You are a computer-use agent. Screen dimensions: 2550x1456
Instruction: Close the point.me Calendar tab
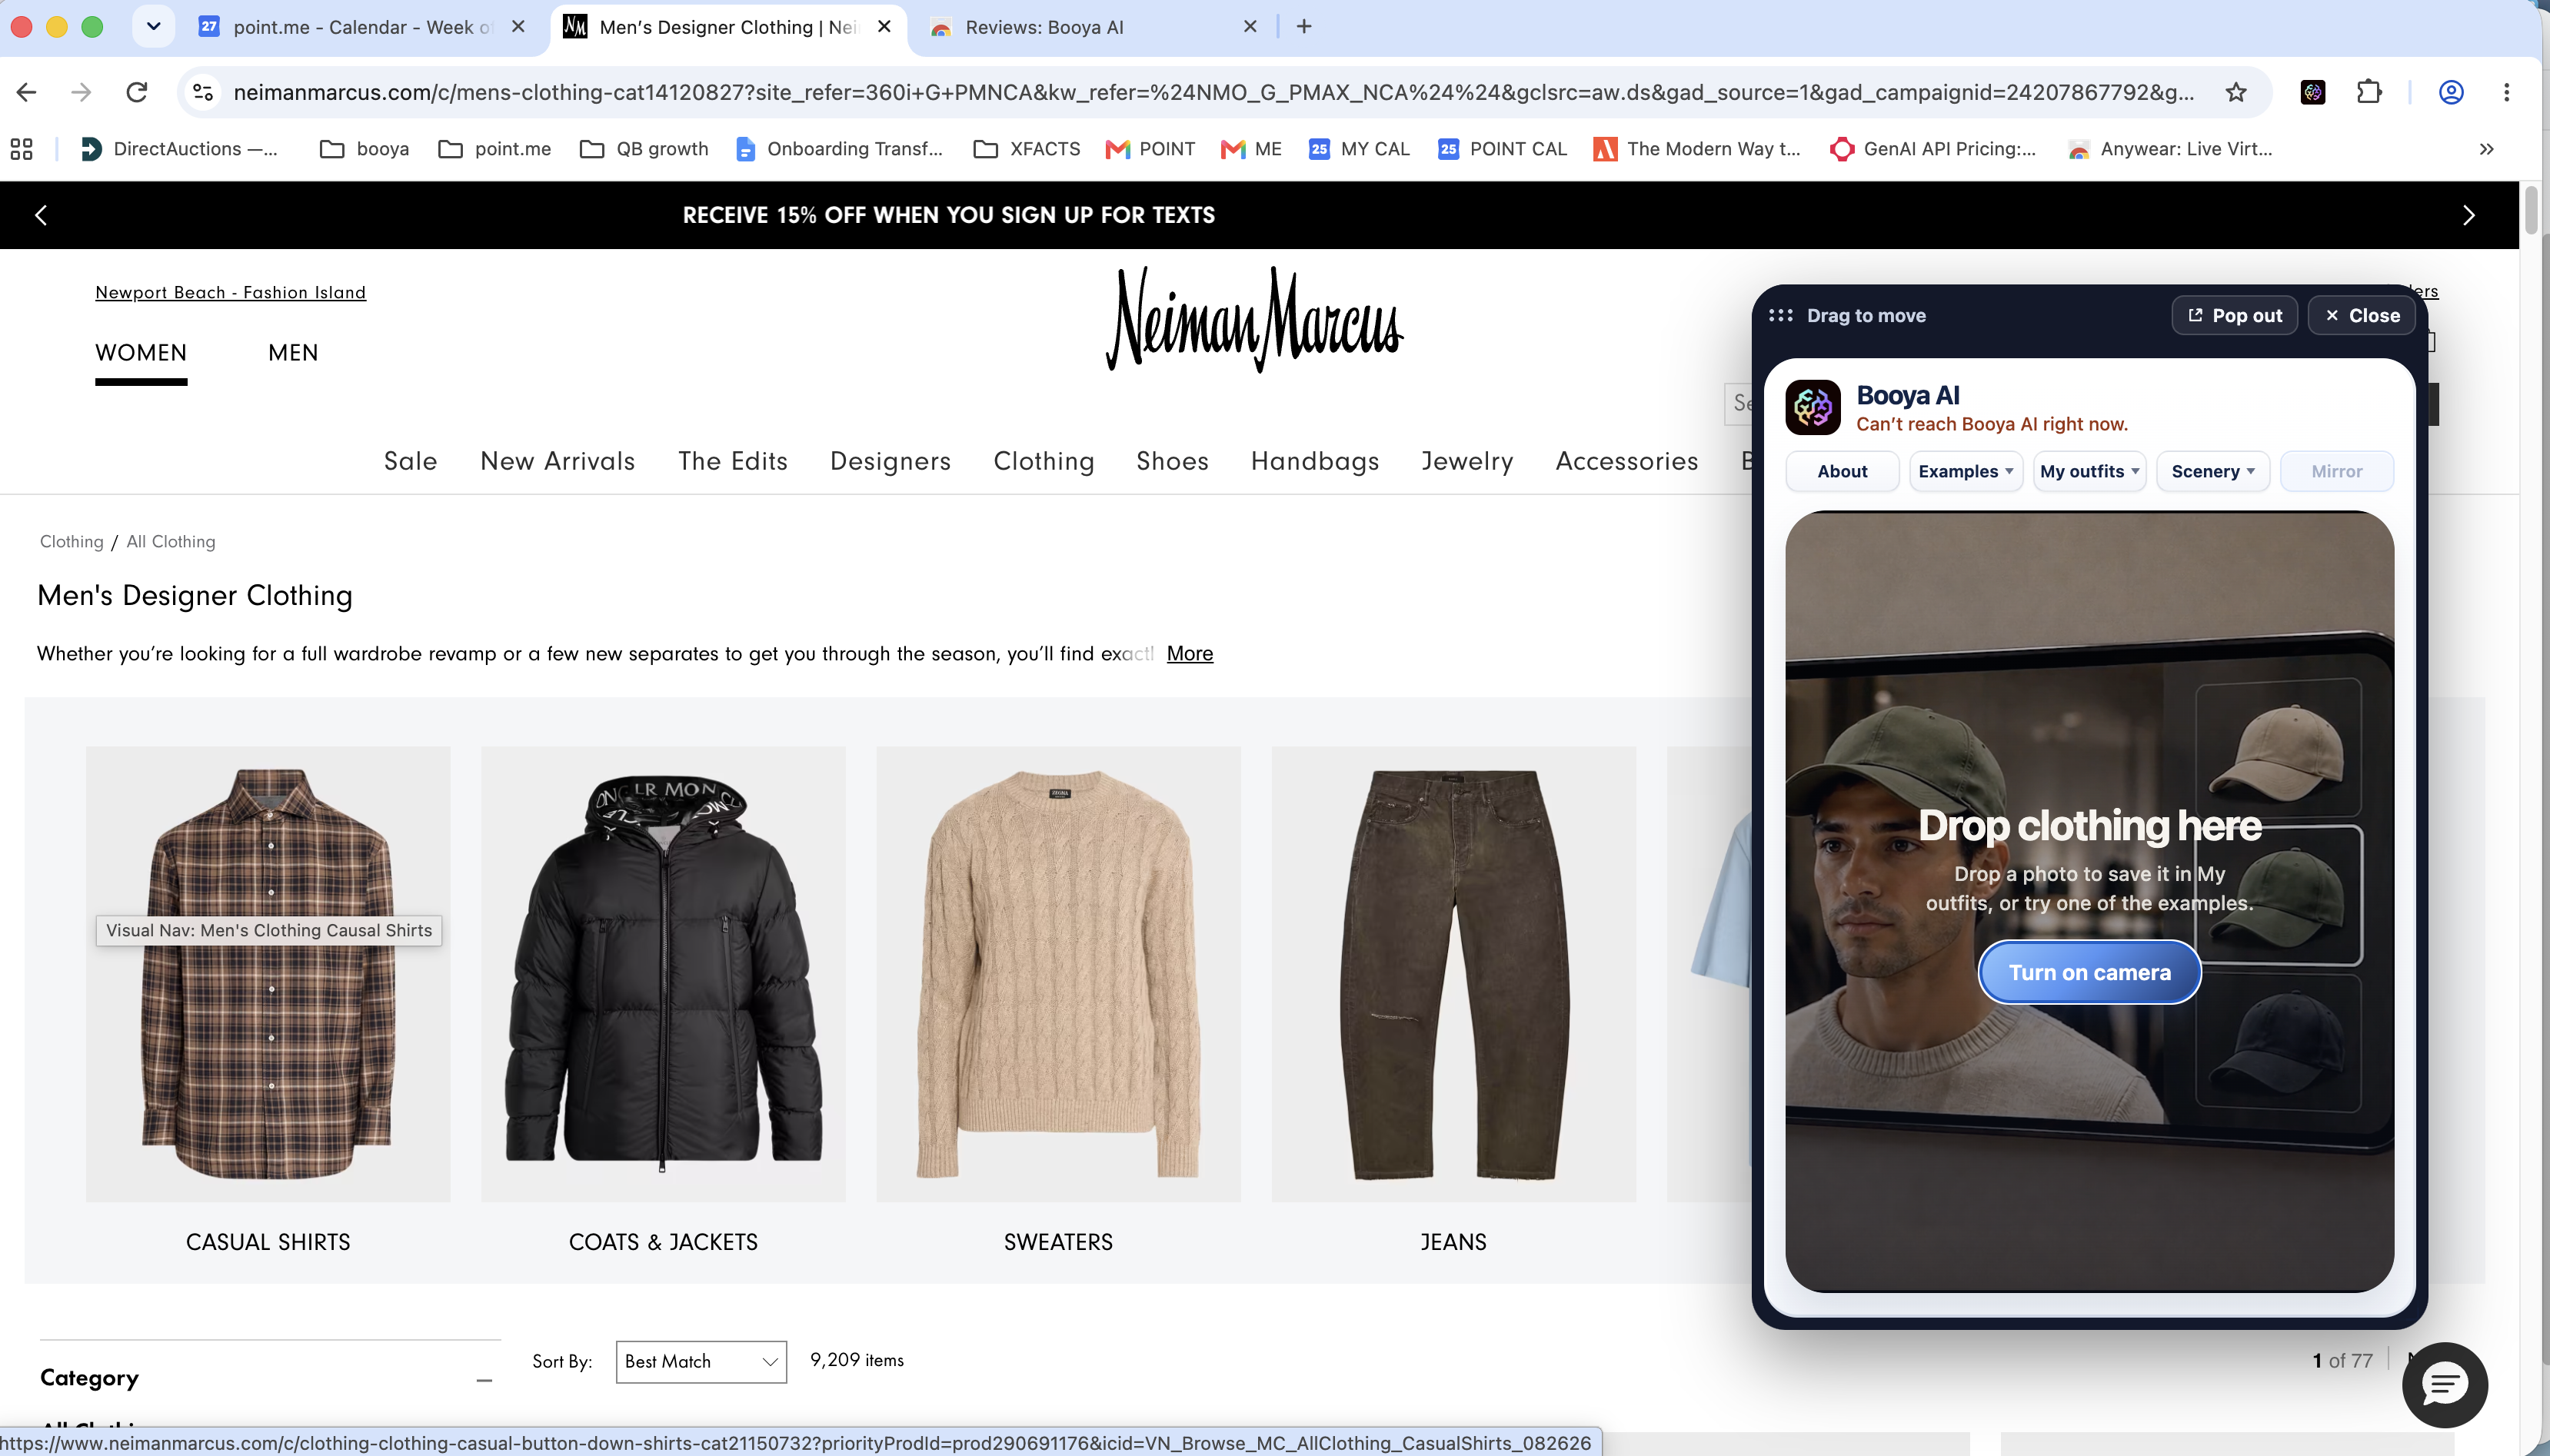click(x=518, y=27)
